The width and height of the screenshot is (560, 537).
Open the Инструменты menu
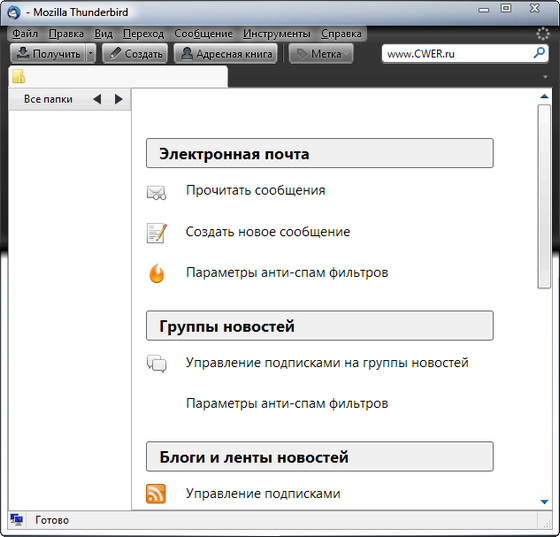pos(277,34)
